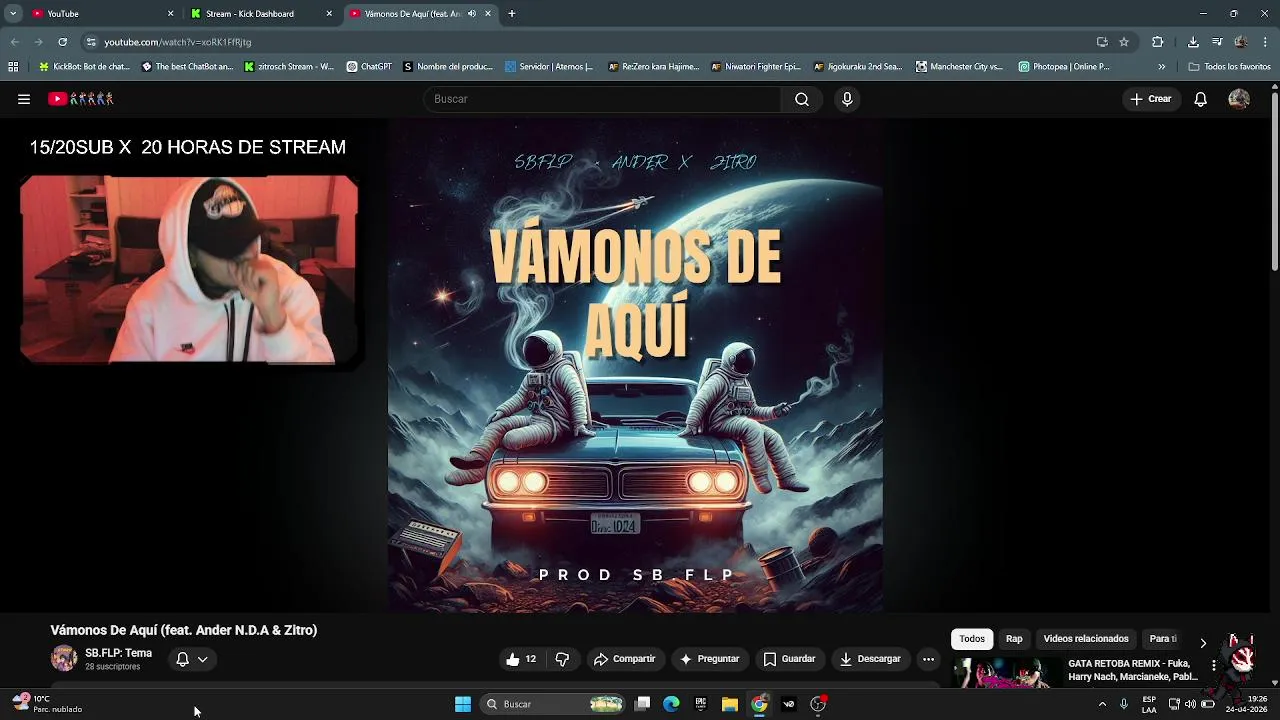Bookmark this page with the star icon
The width and height of the screenshot is (1280, 720).
click(1124, 42)
